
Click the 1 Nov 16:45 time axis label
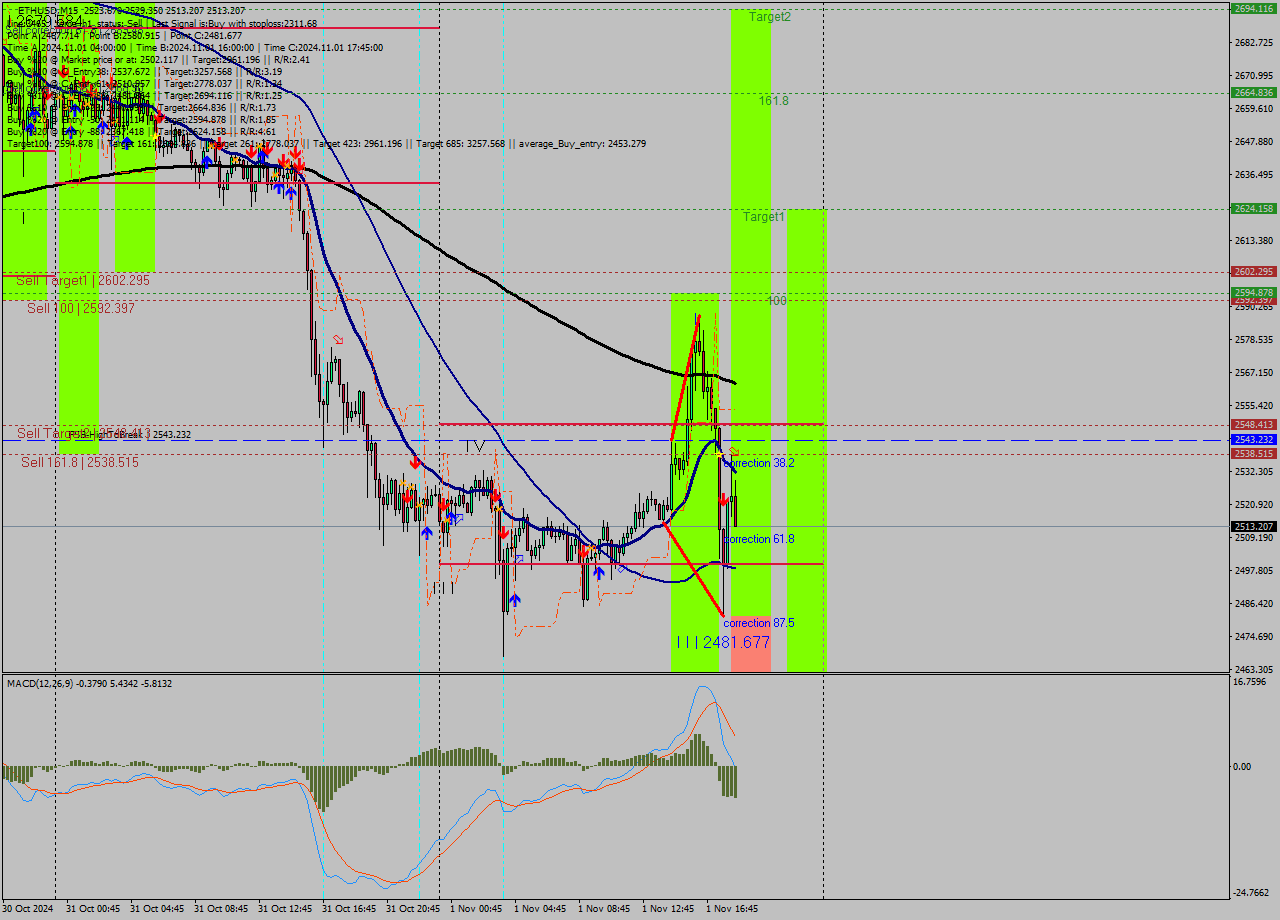(731, 909)
